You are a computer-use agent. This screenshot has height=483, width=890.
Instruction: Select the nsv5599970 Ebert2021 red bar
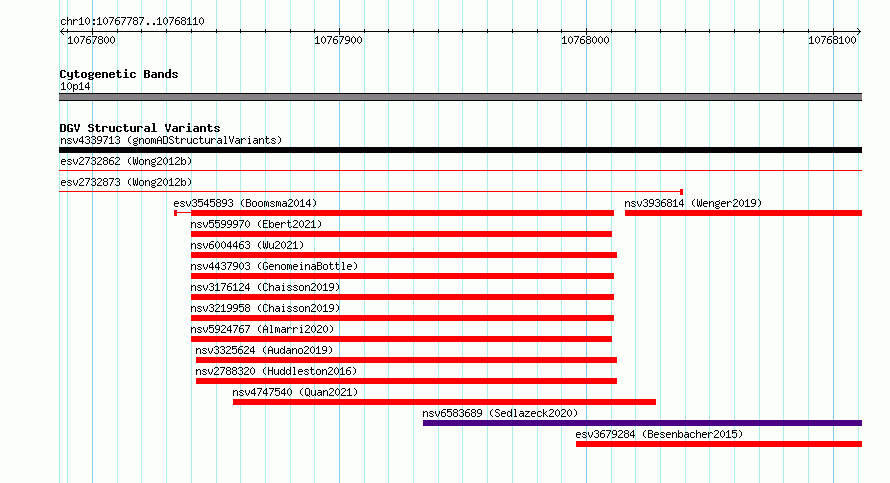401,234
